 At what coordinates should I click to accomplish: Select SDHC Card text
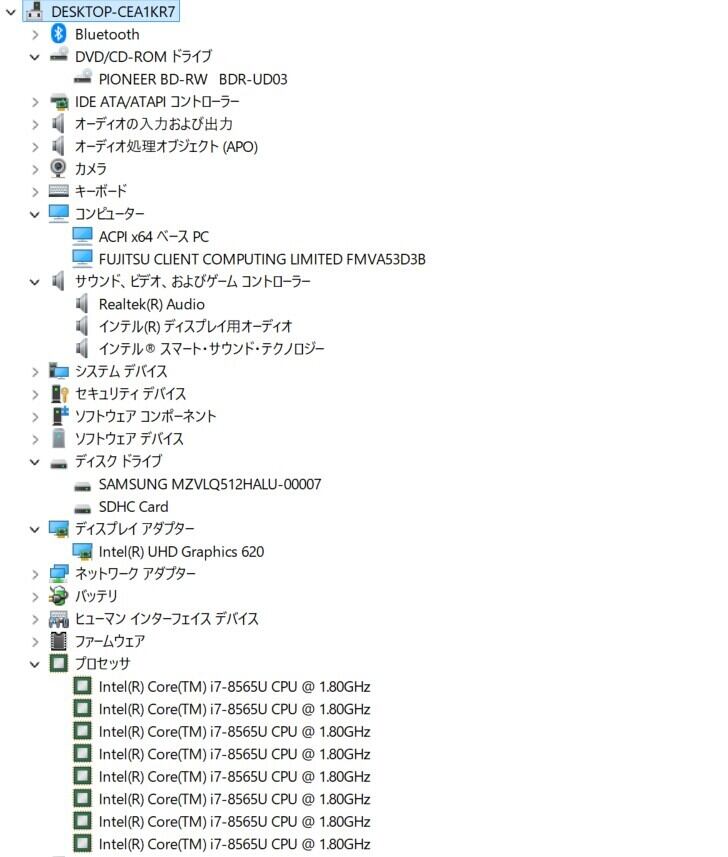[x=133, y=507]
